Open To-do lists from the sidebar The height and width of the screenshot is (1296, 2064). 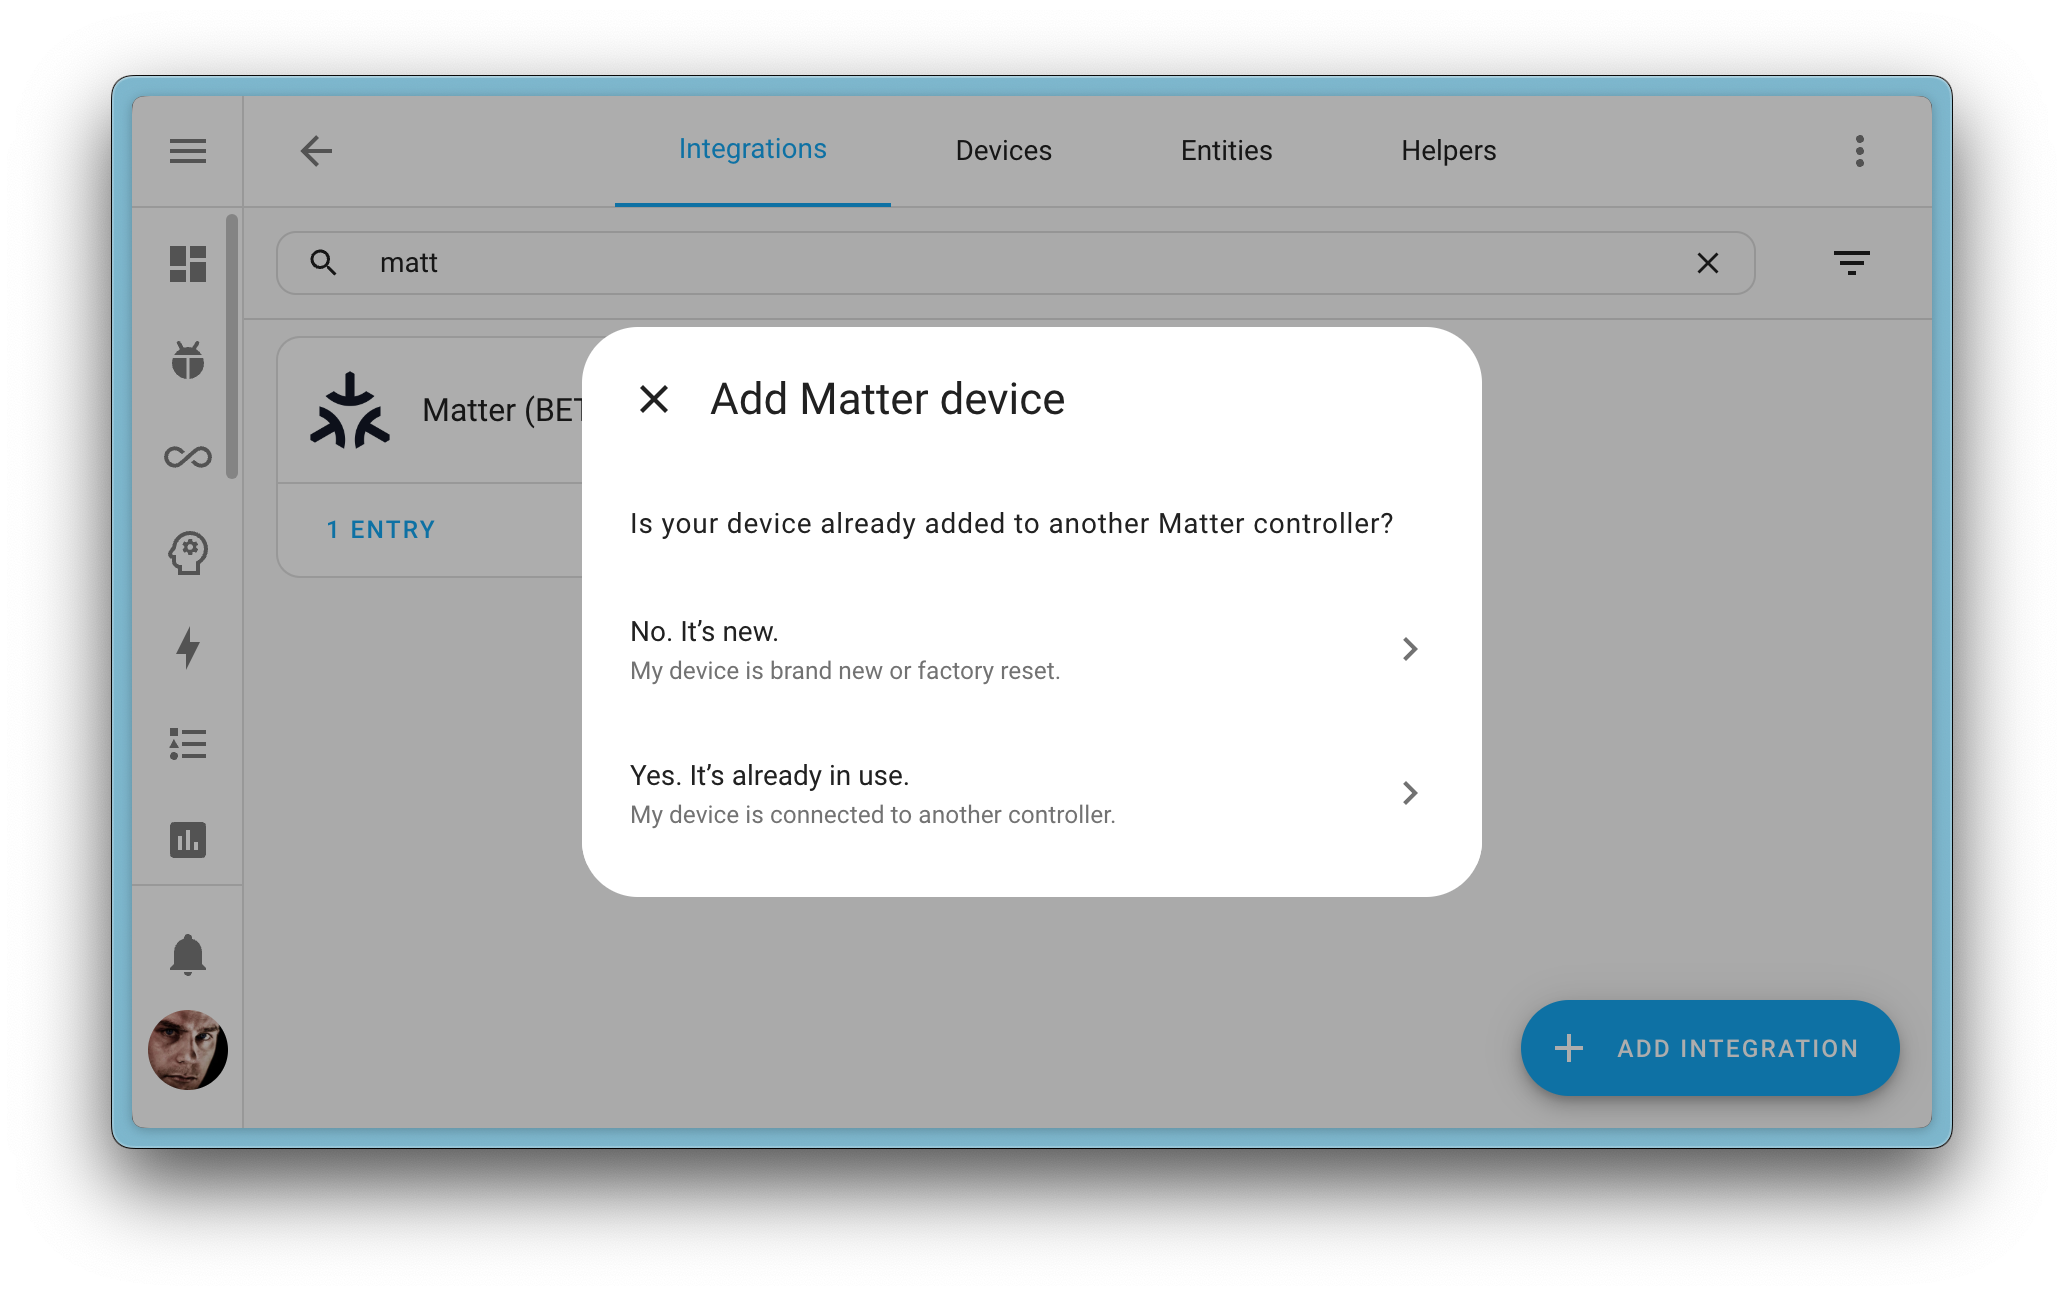(187, 744)
